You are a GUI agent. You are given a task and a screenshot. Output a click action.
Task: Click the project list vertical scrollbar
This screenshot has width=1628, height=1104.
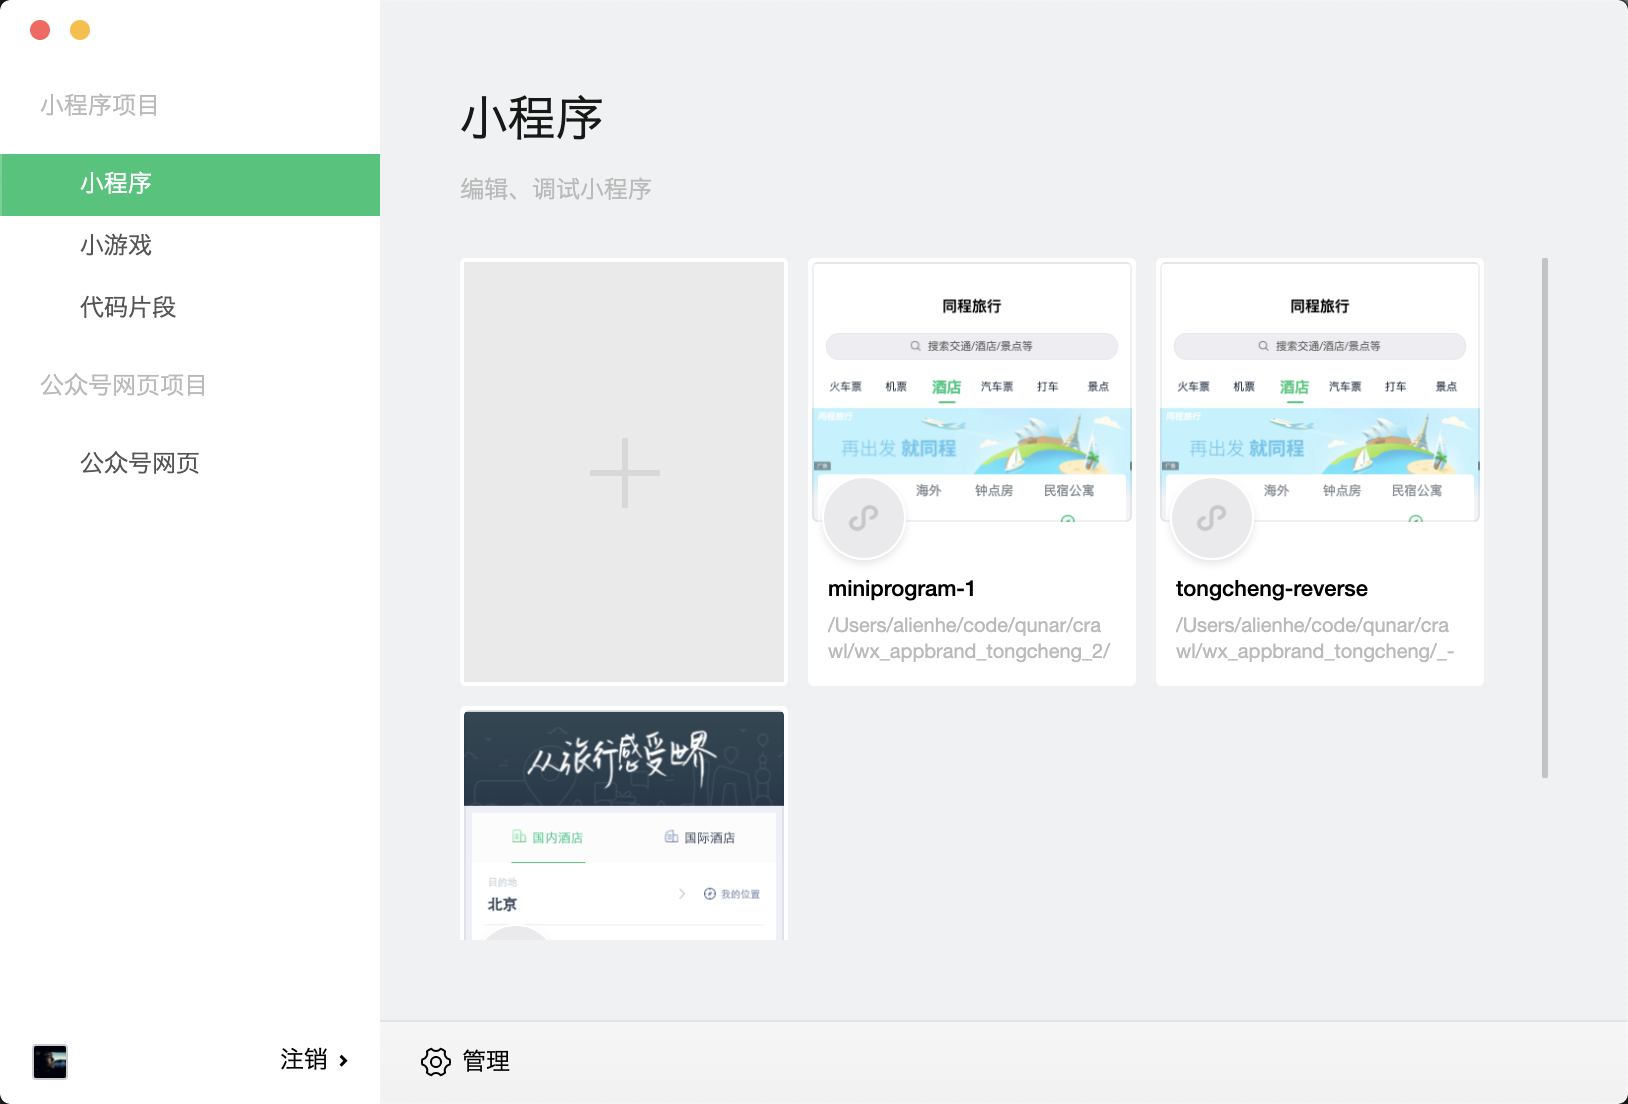pos(1545,518)
